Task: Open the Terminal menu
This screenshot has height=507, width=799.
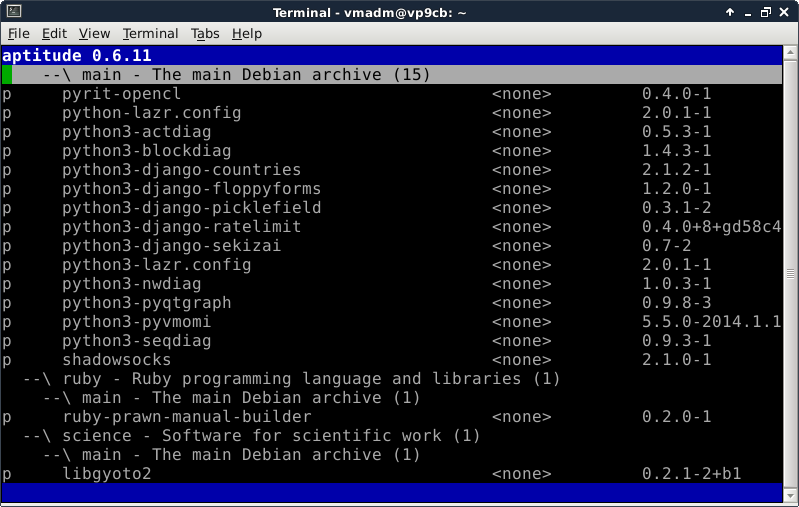Action: (150, 33)
